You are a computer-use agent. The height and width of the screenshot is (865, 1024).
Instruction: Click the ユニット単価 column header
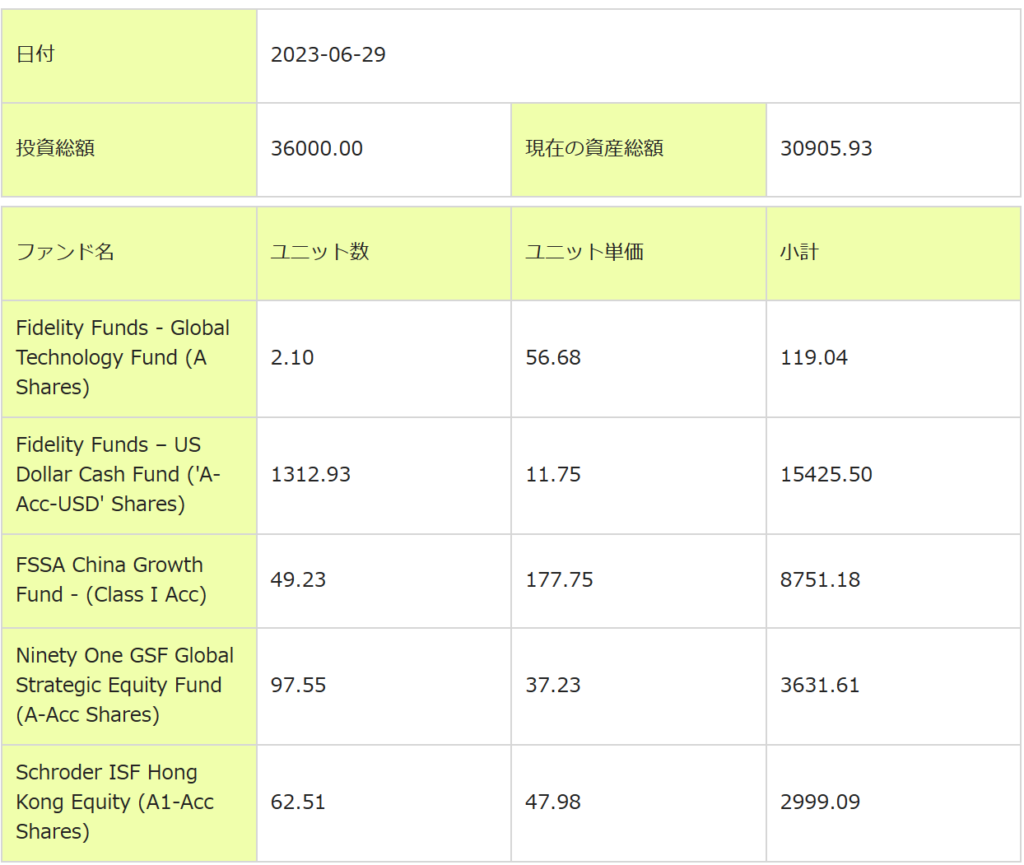pos(584,252)
